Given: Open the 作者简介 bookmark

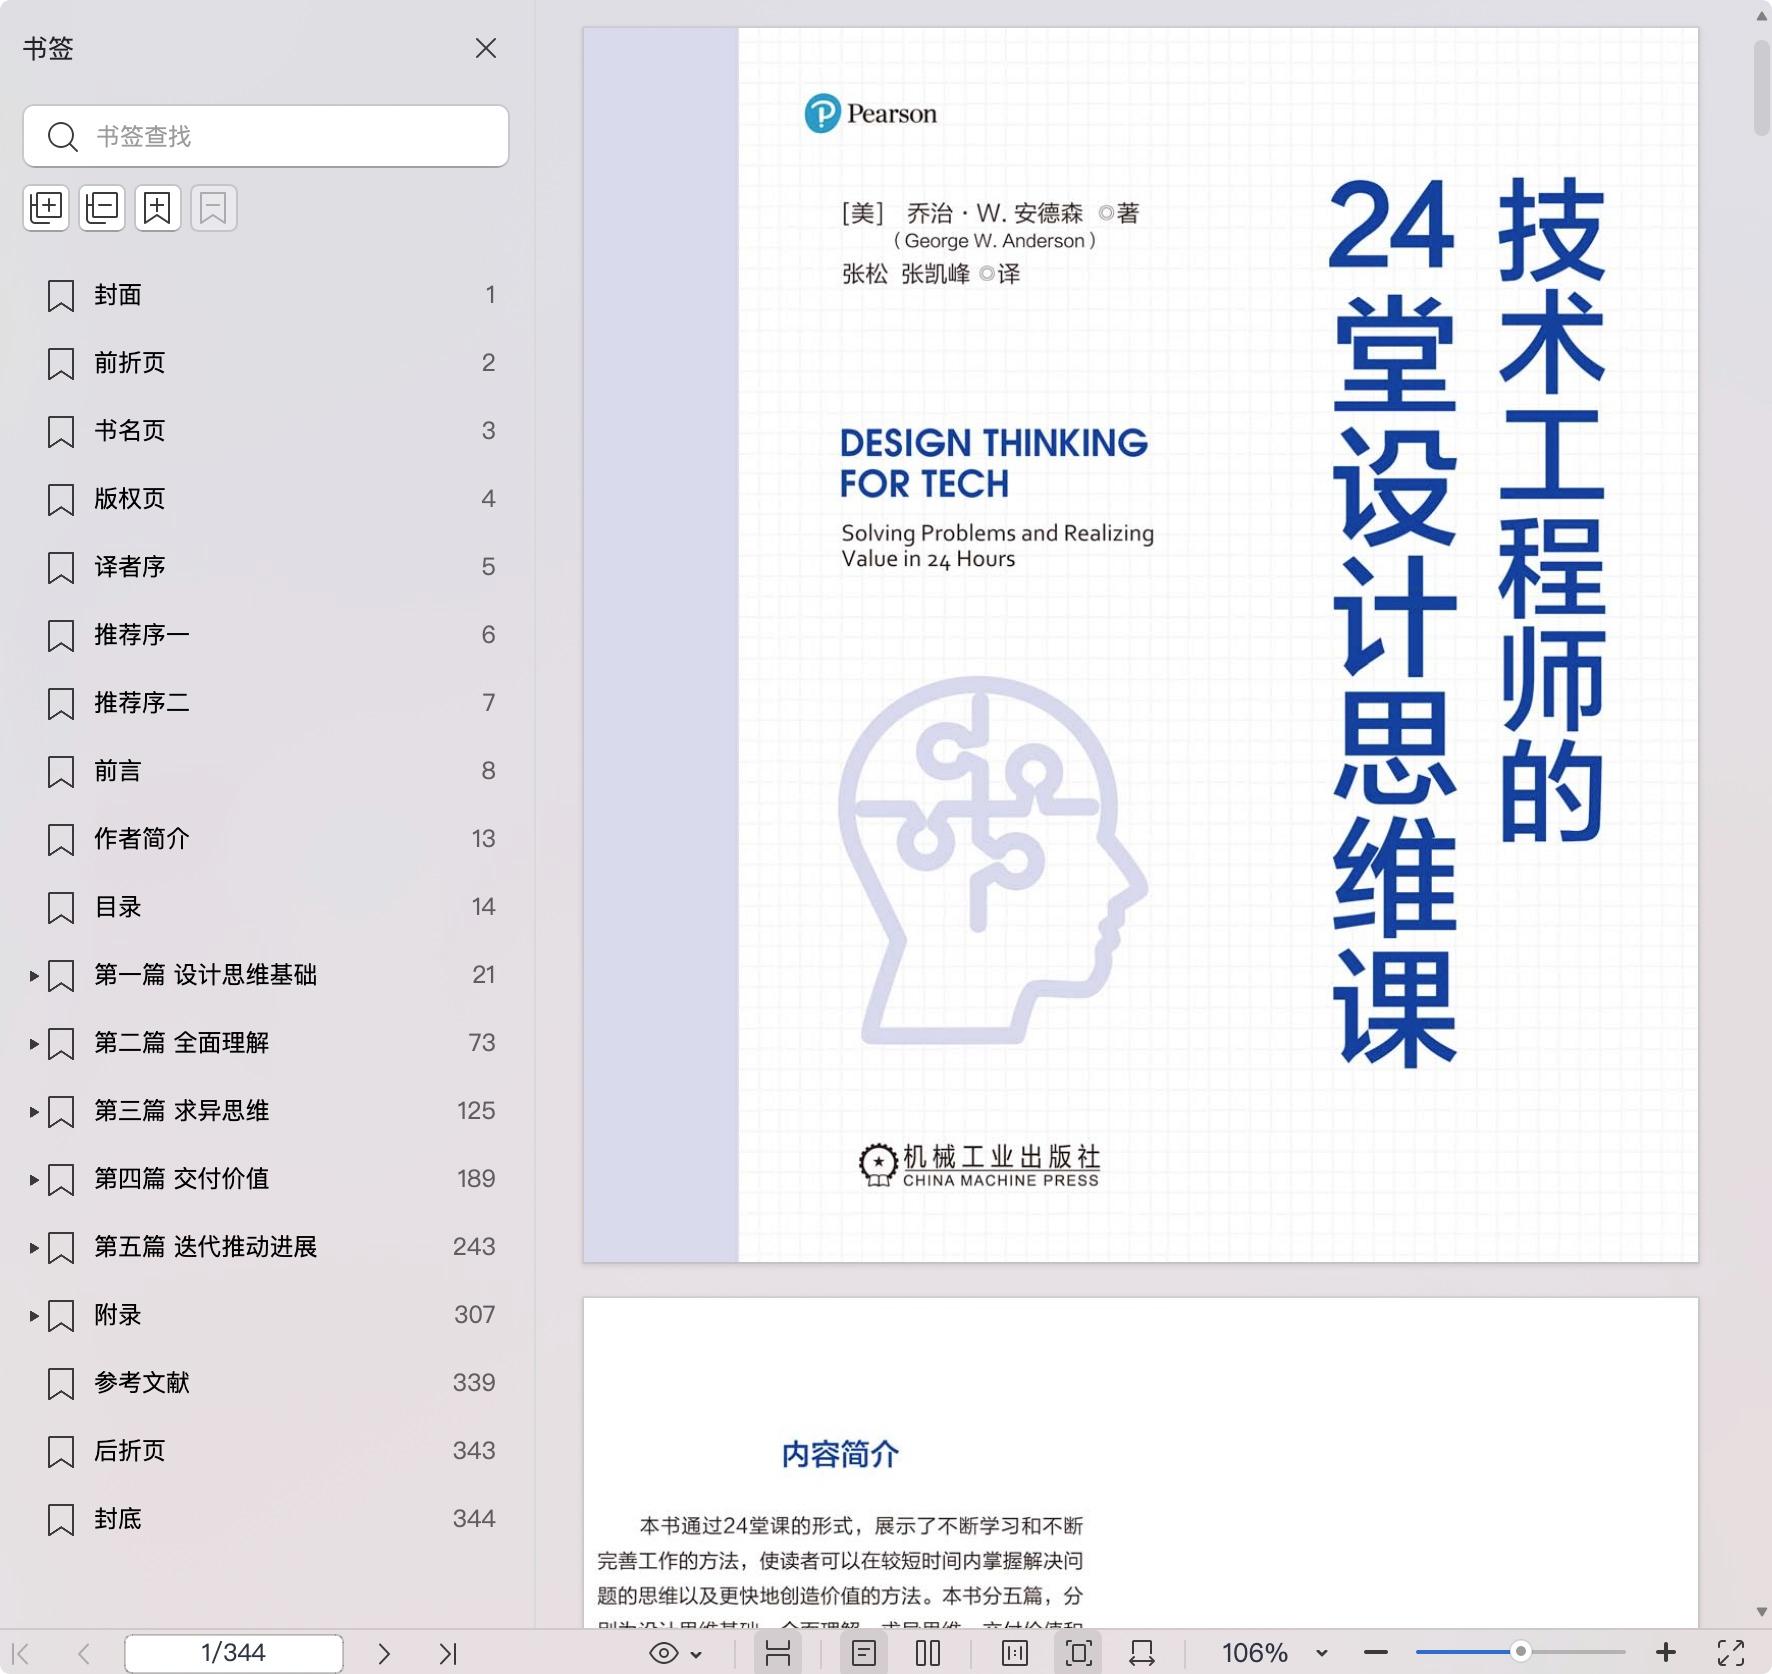Looking at the screenshot, I should click(x=141, y=839).
